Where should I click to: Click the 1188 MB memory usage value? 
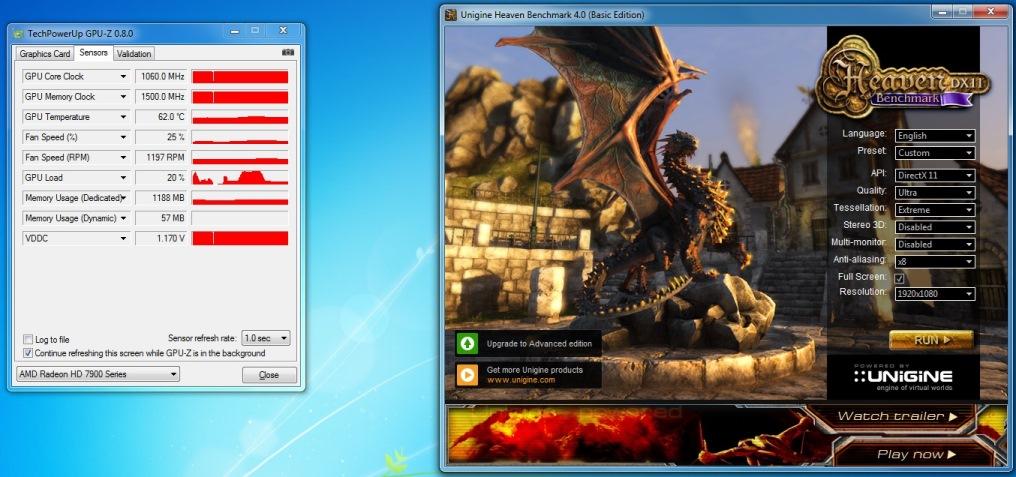[161, 198]
